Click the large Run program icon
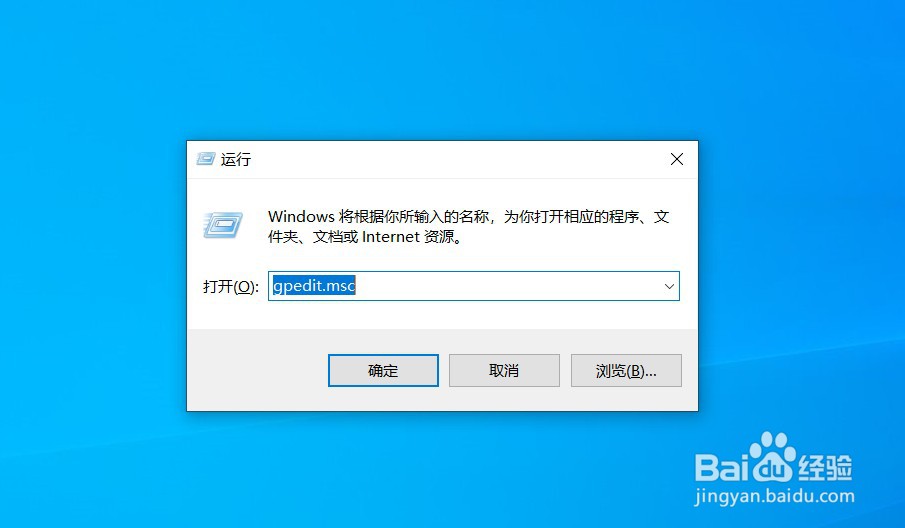The width and height of the screenshot is (905, 528). click(x=223, y=224)
